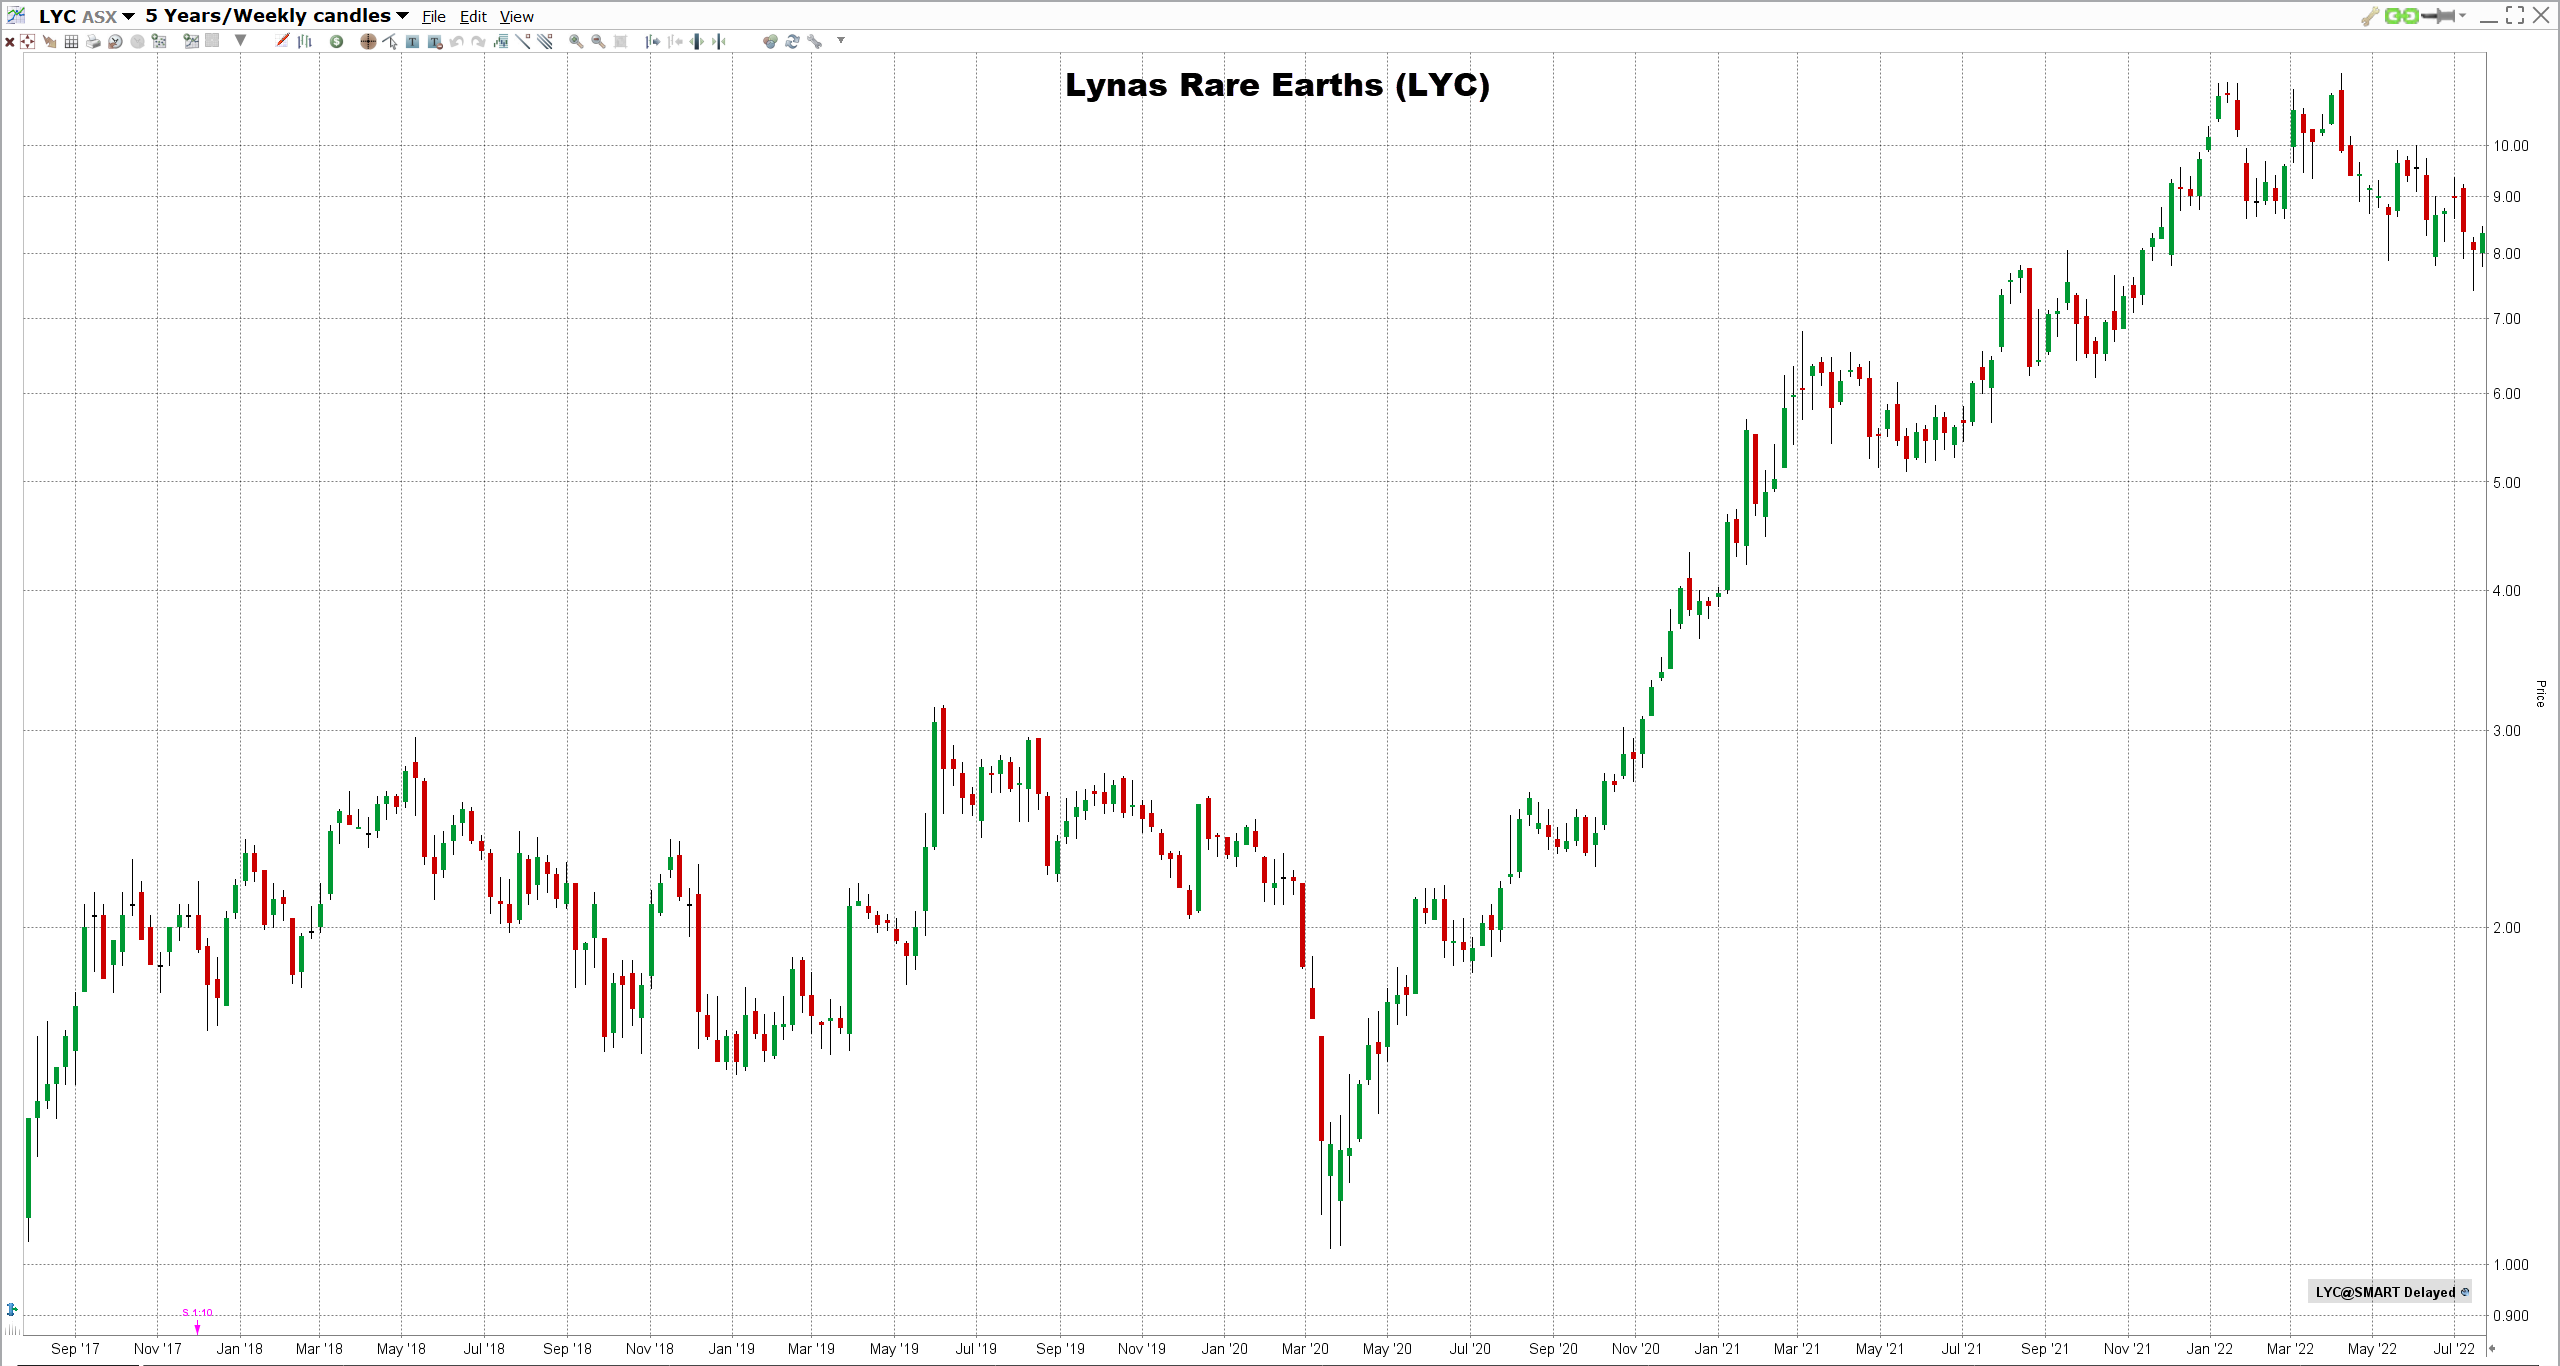This screenshot has width=2560, height=1366.
Task: Click the zoom out magnifier
Action: click(598, 41)
